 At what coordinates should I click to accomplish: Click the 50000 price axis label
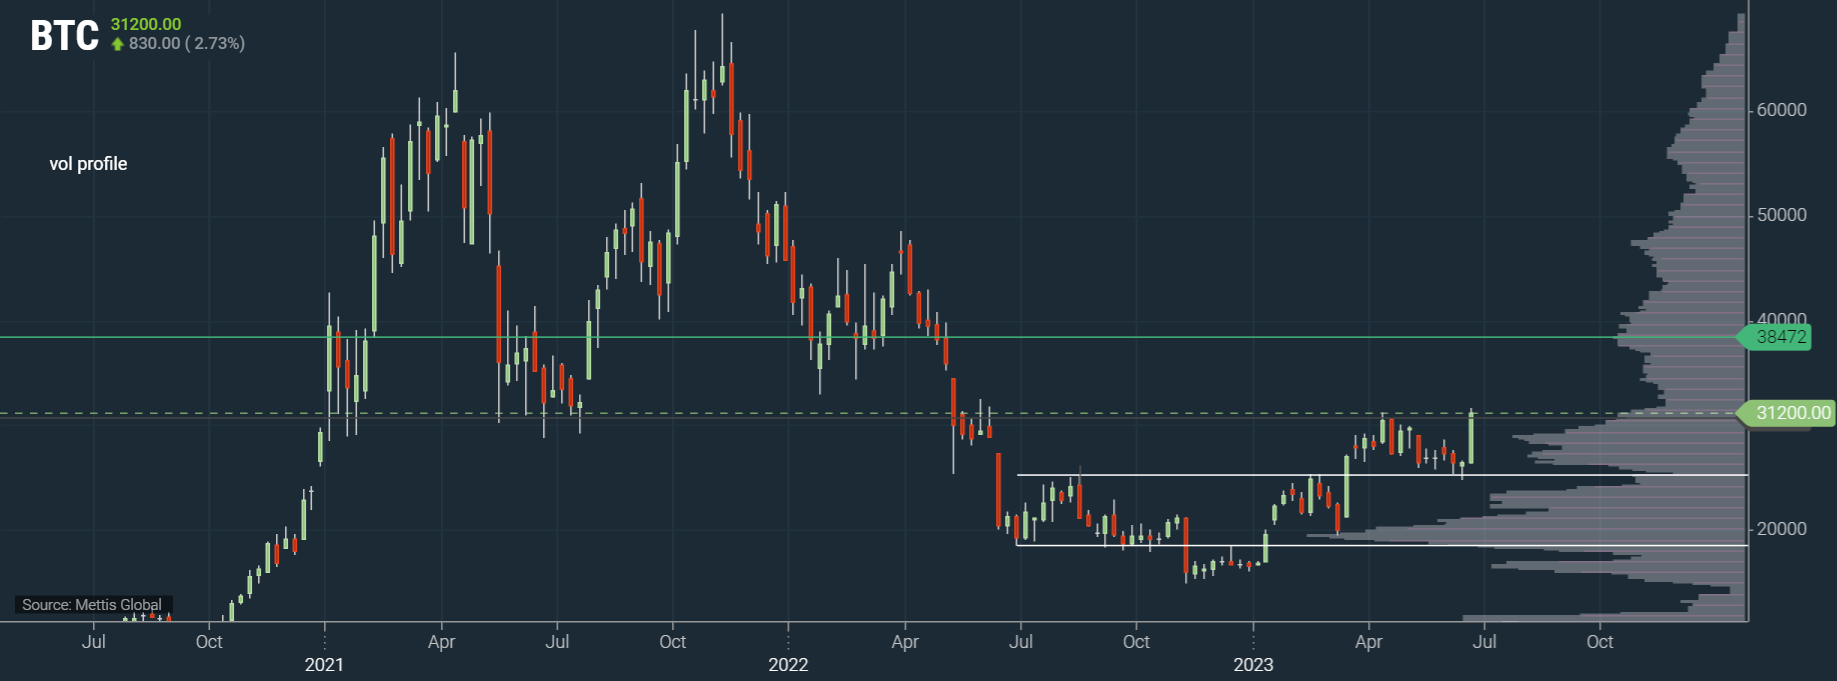1781,215
